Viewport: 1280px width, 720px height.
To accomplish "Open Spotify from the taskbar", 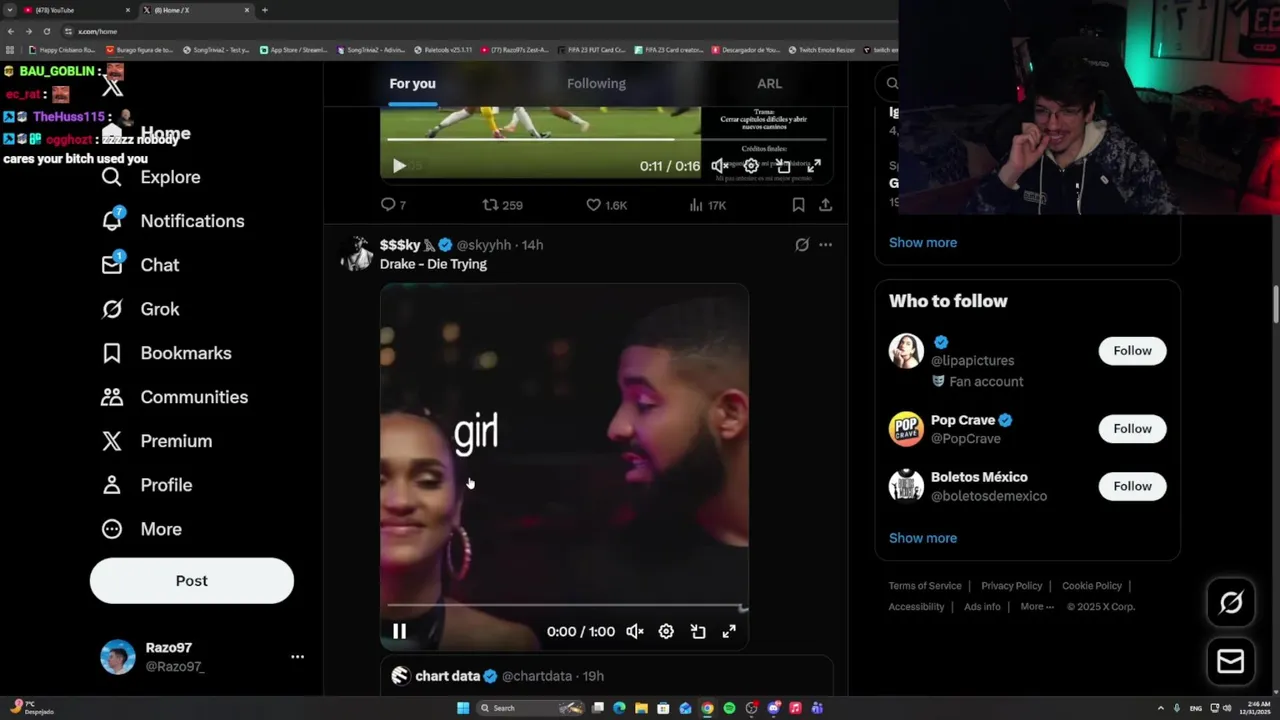I will click(x=729, y=708).
